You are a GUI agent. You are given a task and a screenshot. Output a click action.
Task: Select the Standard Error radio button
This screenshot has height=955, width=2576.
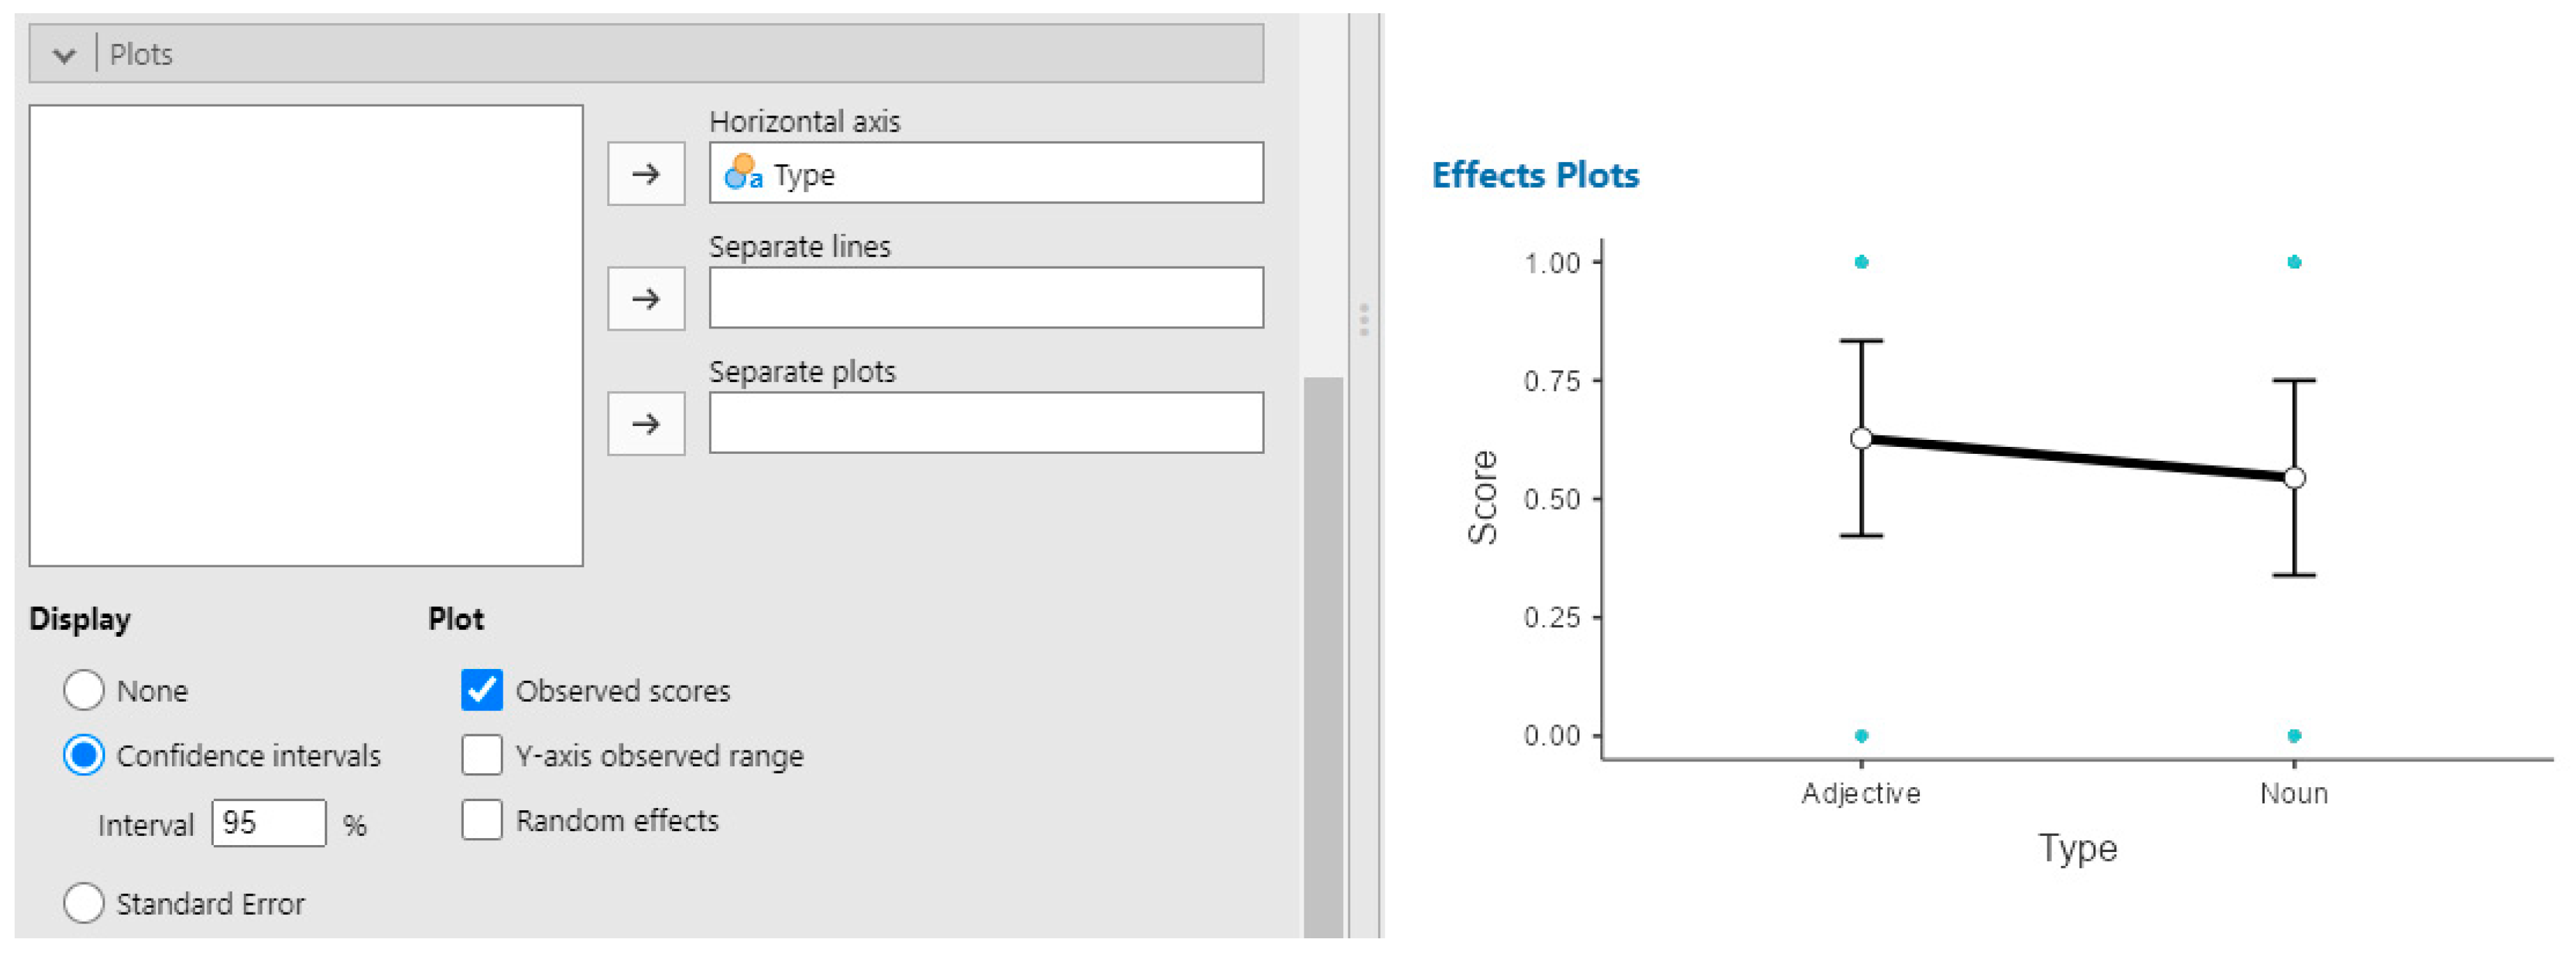pos(84,903)
